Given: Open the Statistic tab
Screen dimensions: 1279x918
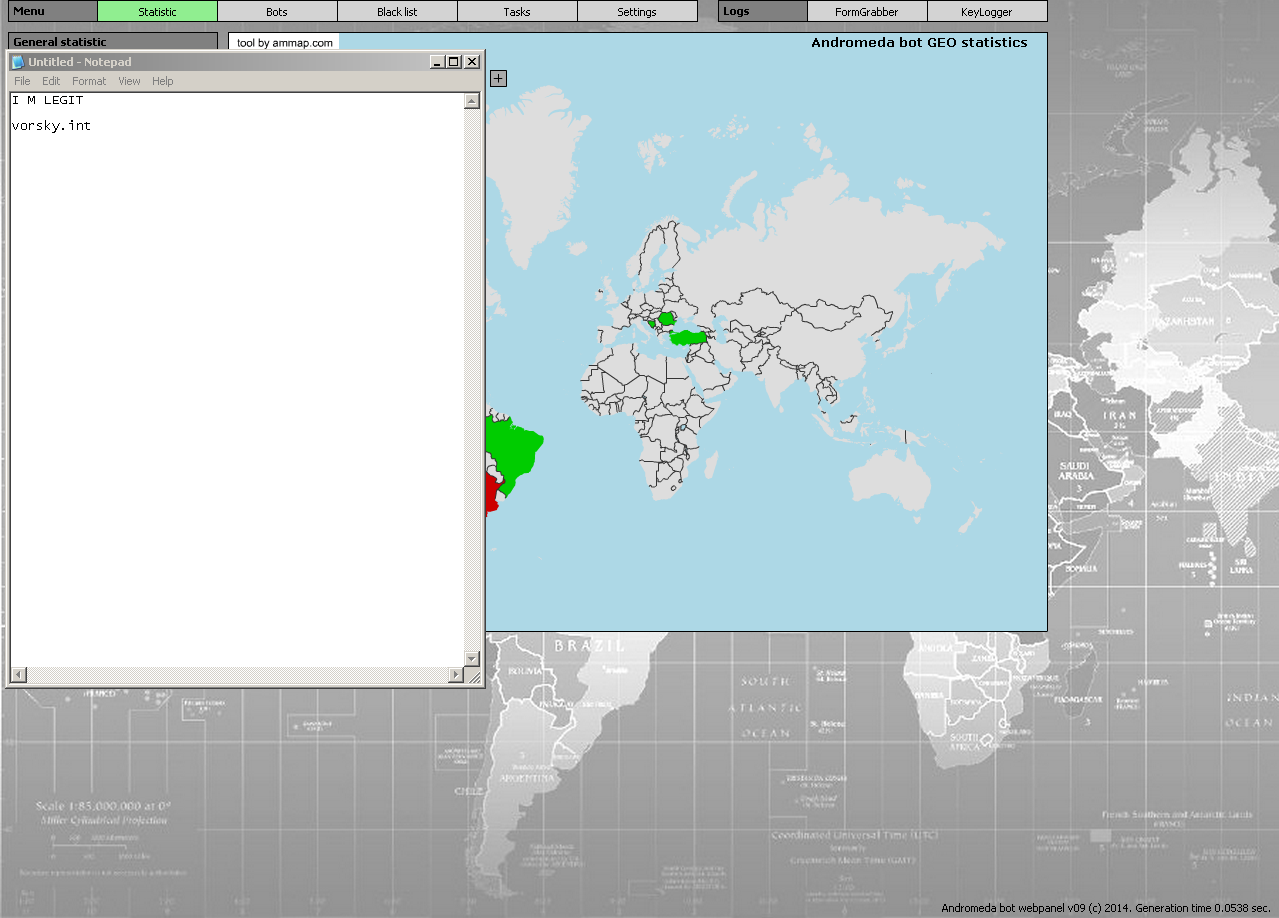Looking at the screenshot, I should [157, 12].
